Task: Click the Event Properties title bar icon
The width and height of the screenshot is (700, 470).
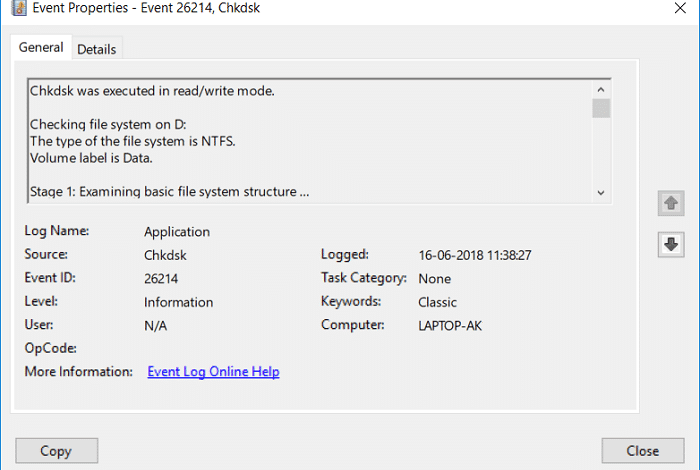Action: 19,8
